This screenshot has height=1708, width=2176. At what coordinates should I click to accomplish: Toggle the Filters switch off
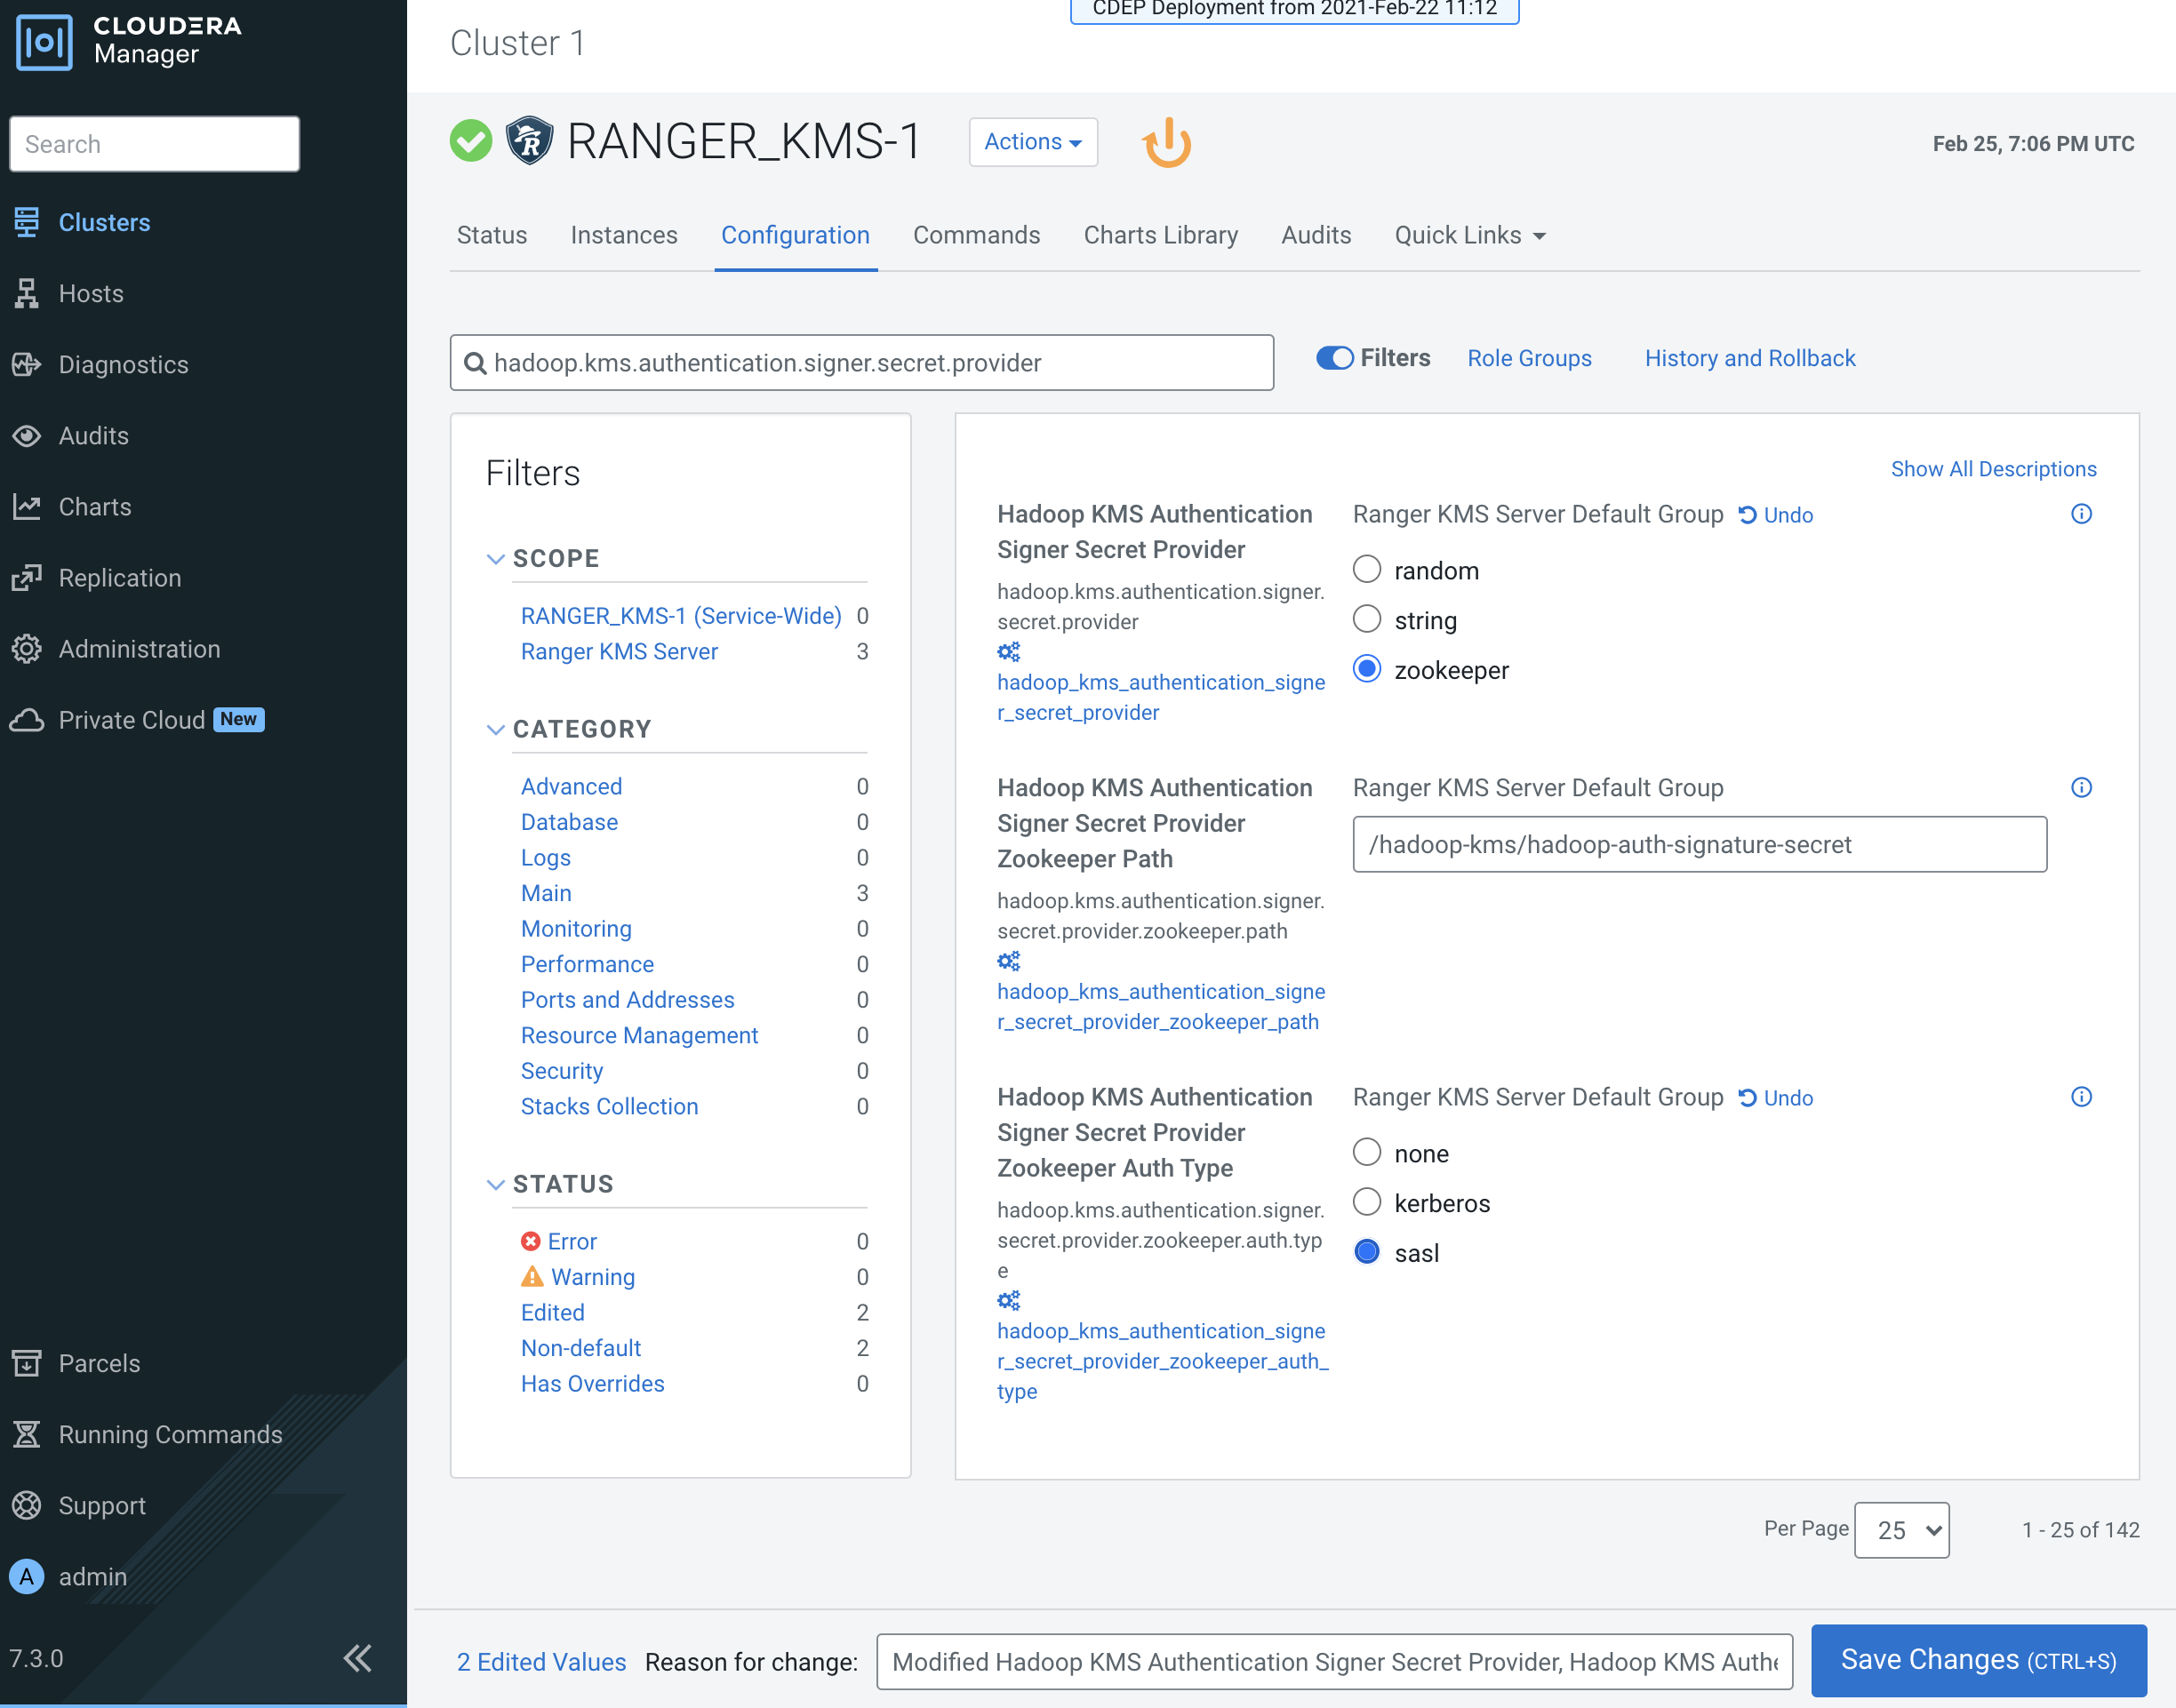tap(1334, 358)
